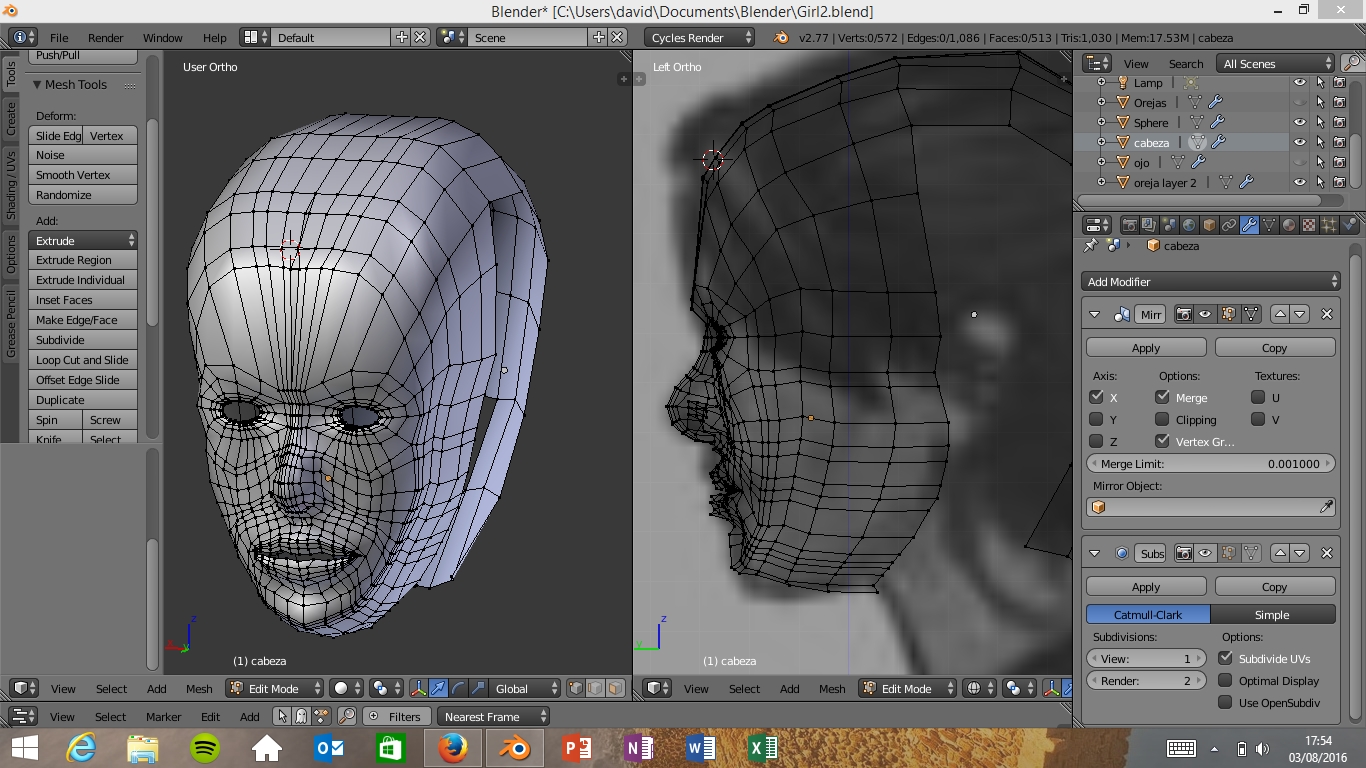The image size is (1366, 768).
Task: Open the Modifiers wrench tab in Properties
Action: pos(1249,225)
